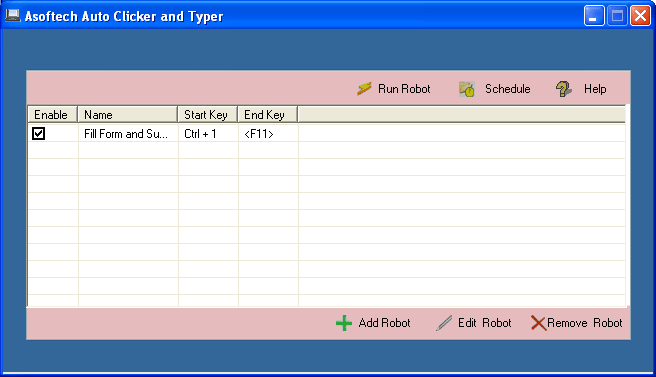The height and width of the screenshot is (377, 656).
Task: Click the "<F11>" end key cell
Action: click(x=259, y=134)
